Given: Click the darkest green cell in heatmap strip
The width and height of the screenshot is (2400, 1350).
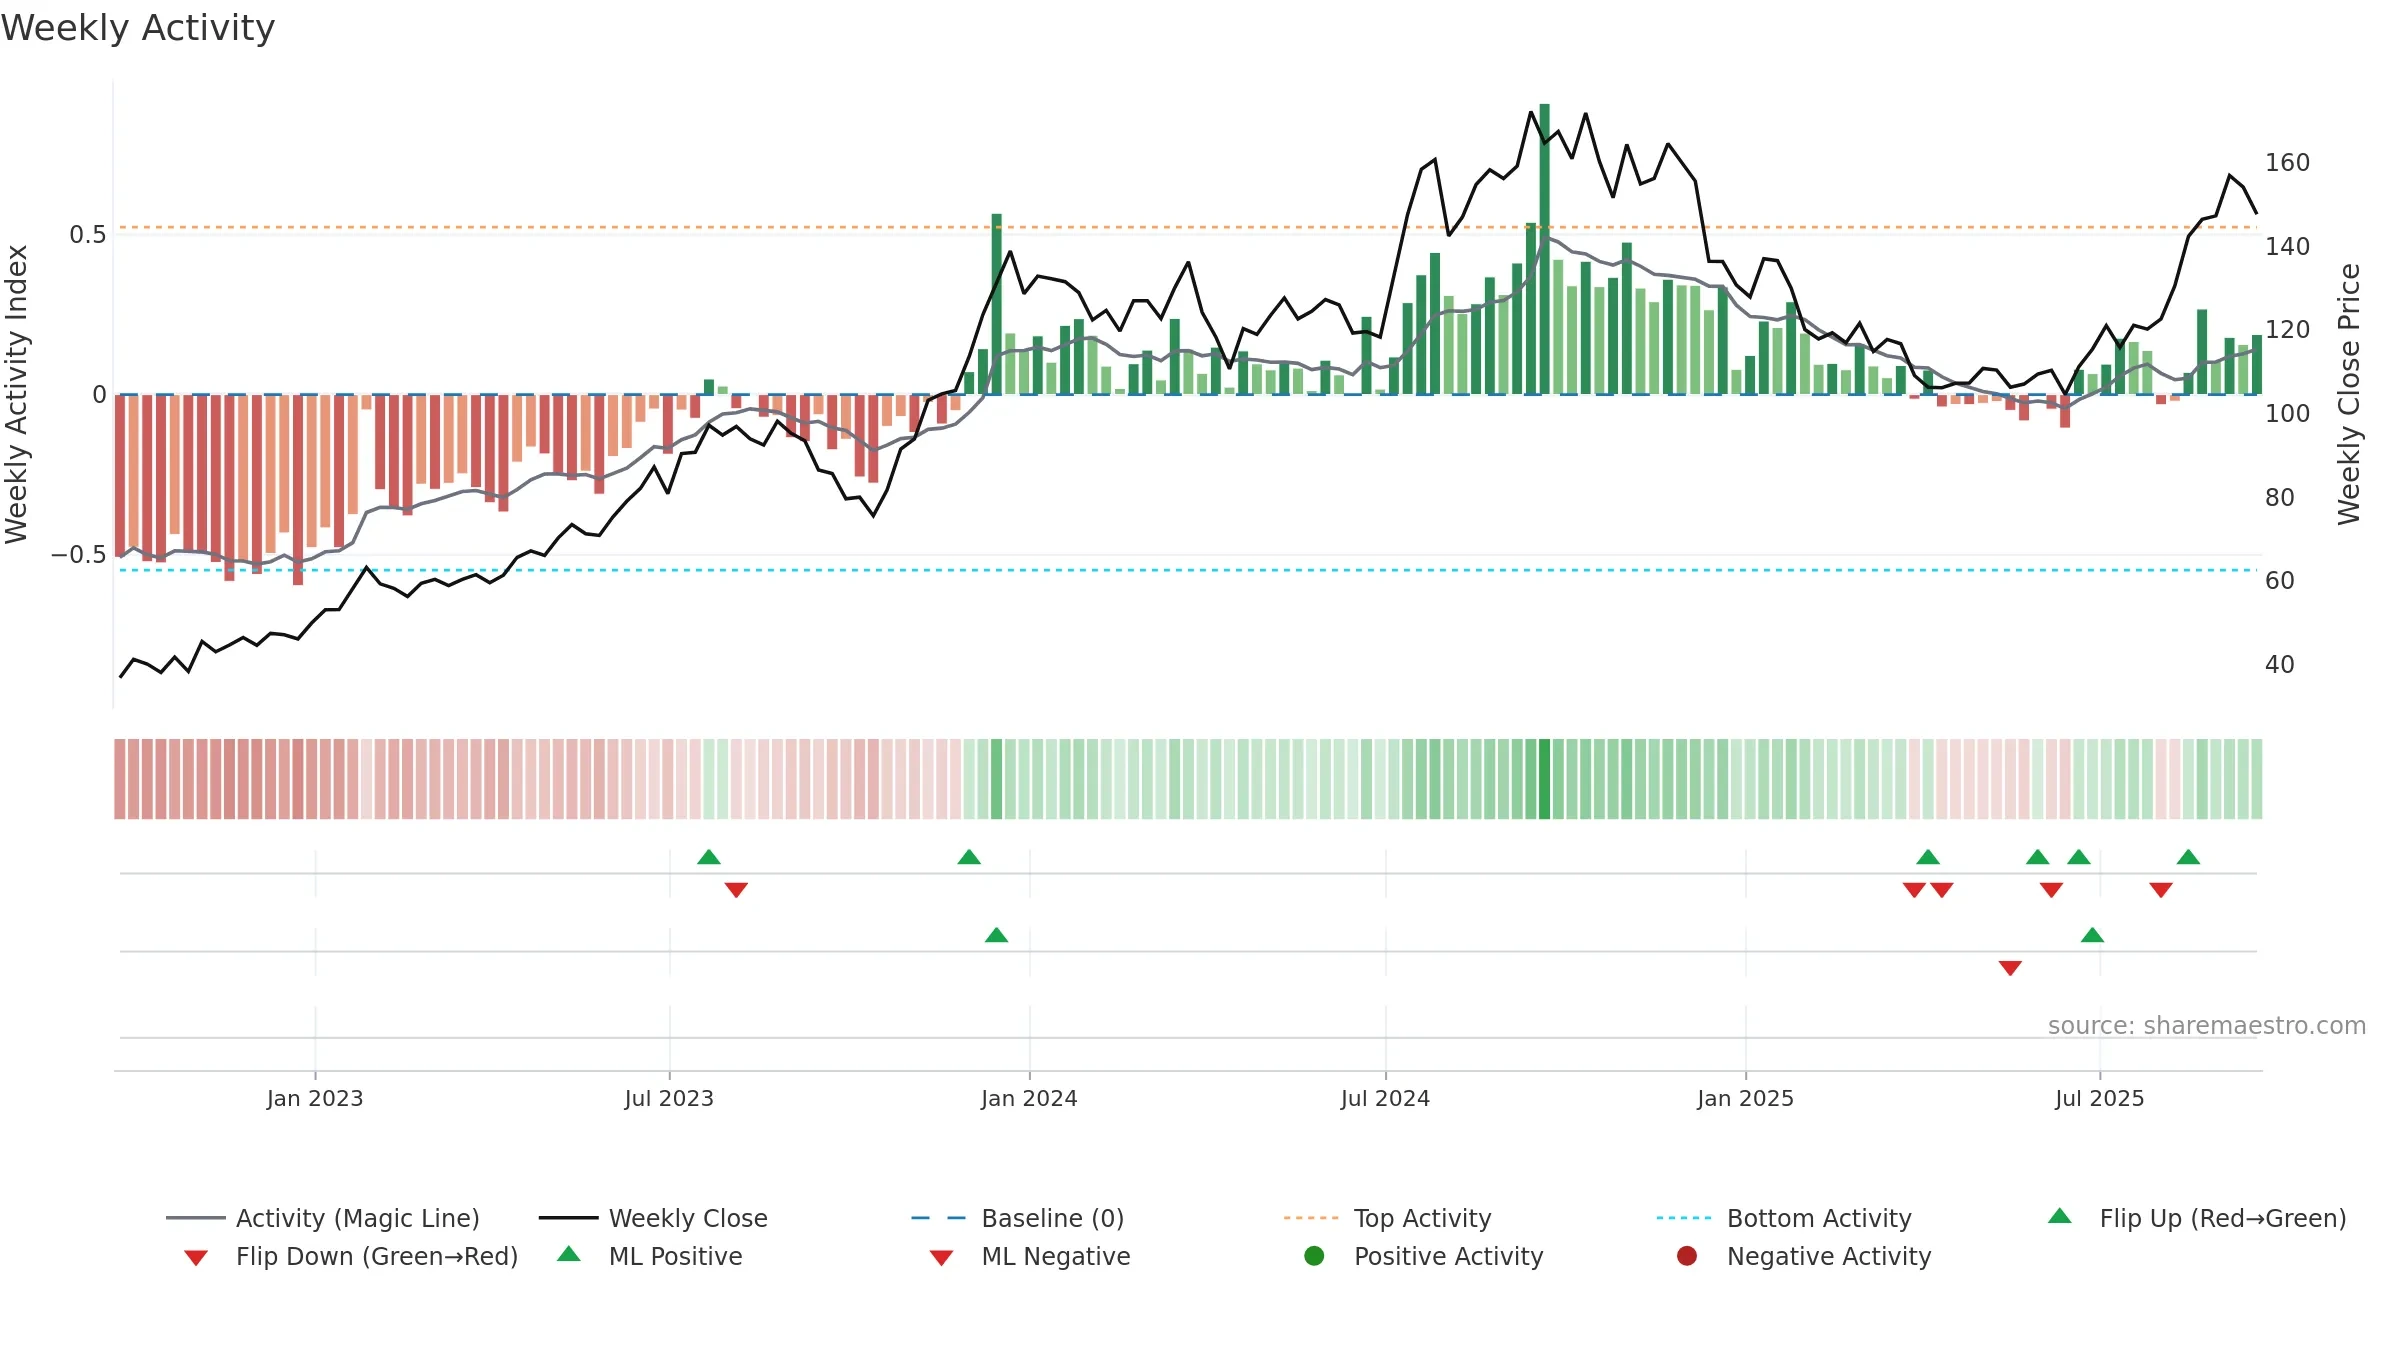Looking at the screenshot, I should point(1545,779).
